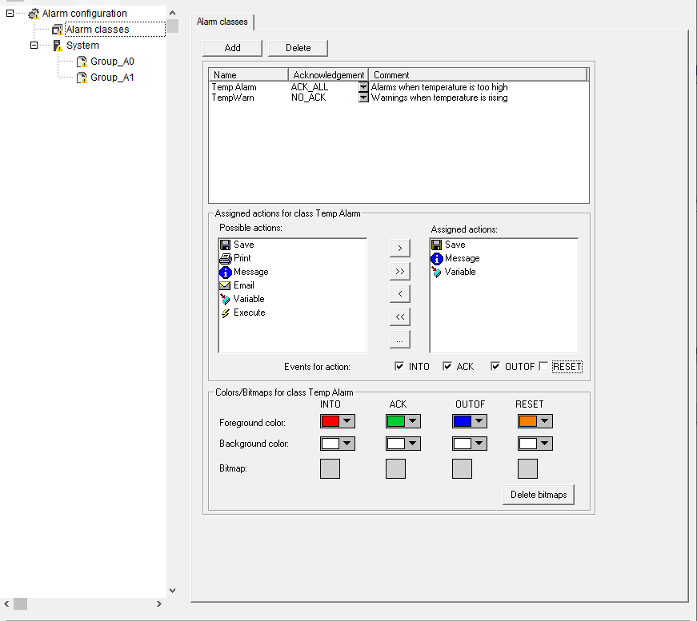Click the Email icon in Possible actions

[225, 285]
